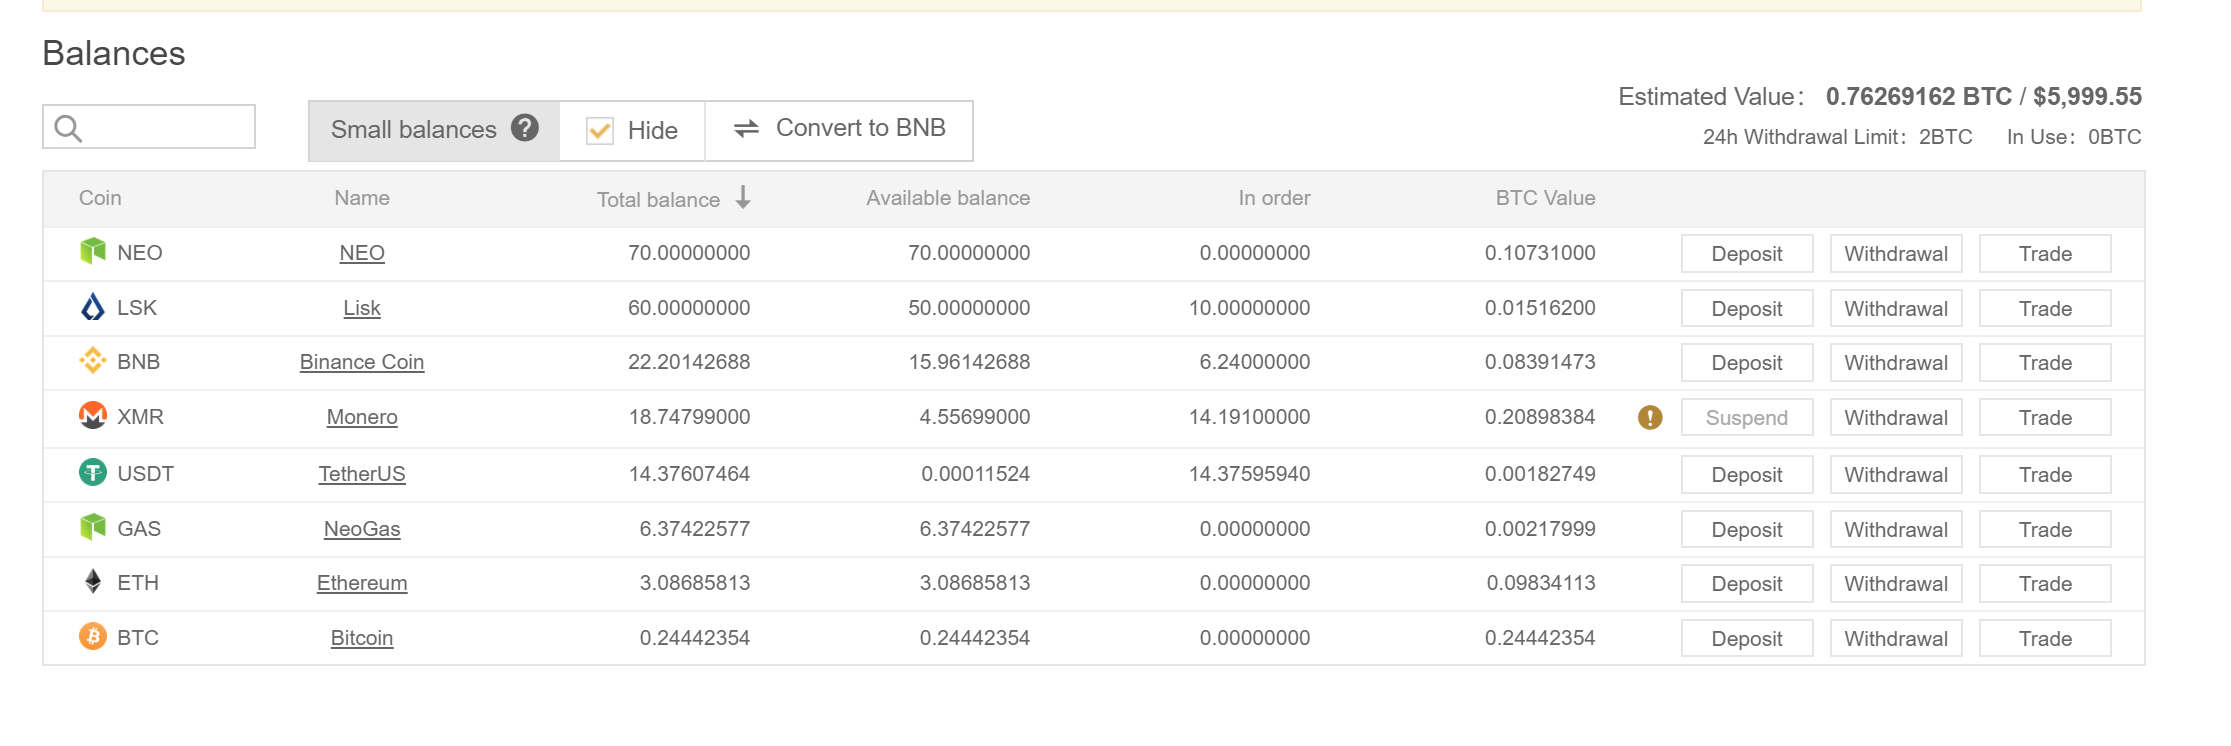Deposit LSK
The image size is (2231, 746).
tap(1747, 309)
